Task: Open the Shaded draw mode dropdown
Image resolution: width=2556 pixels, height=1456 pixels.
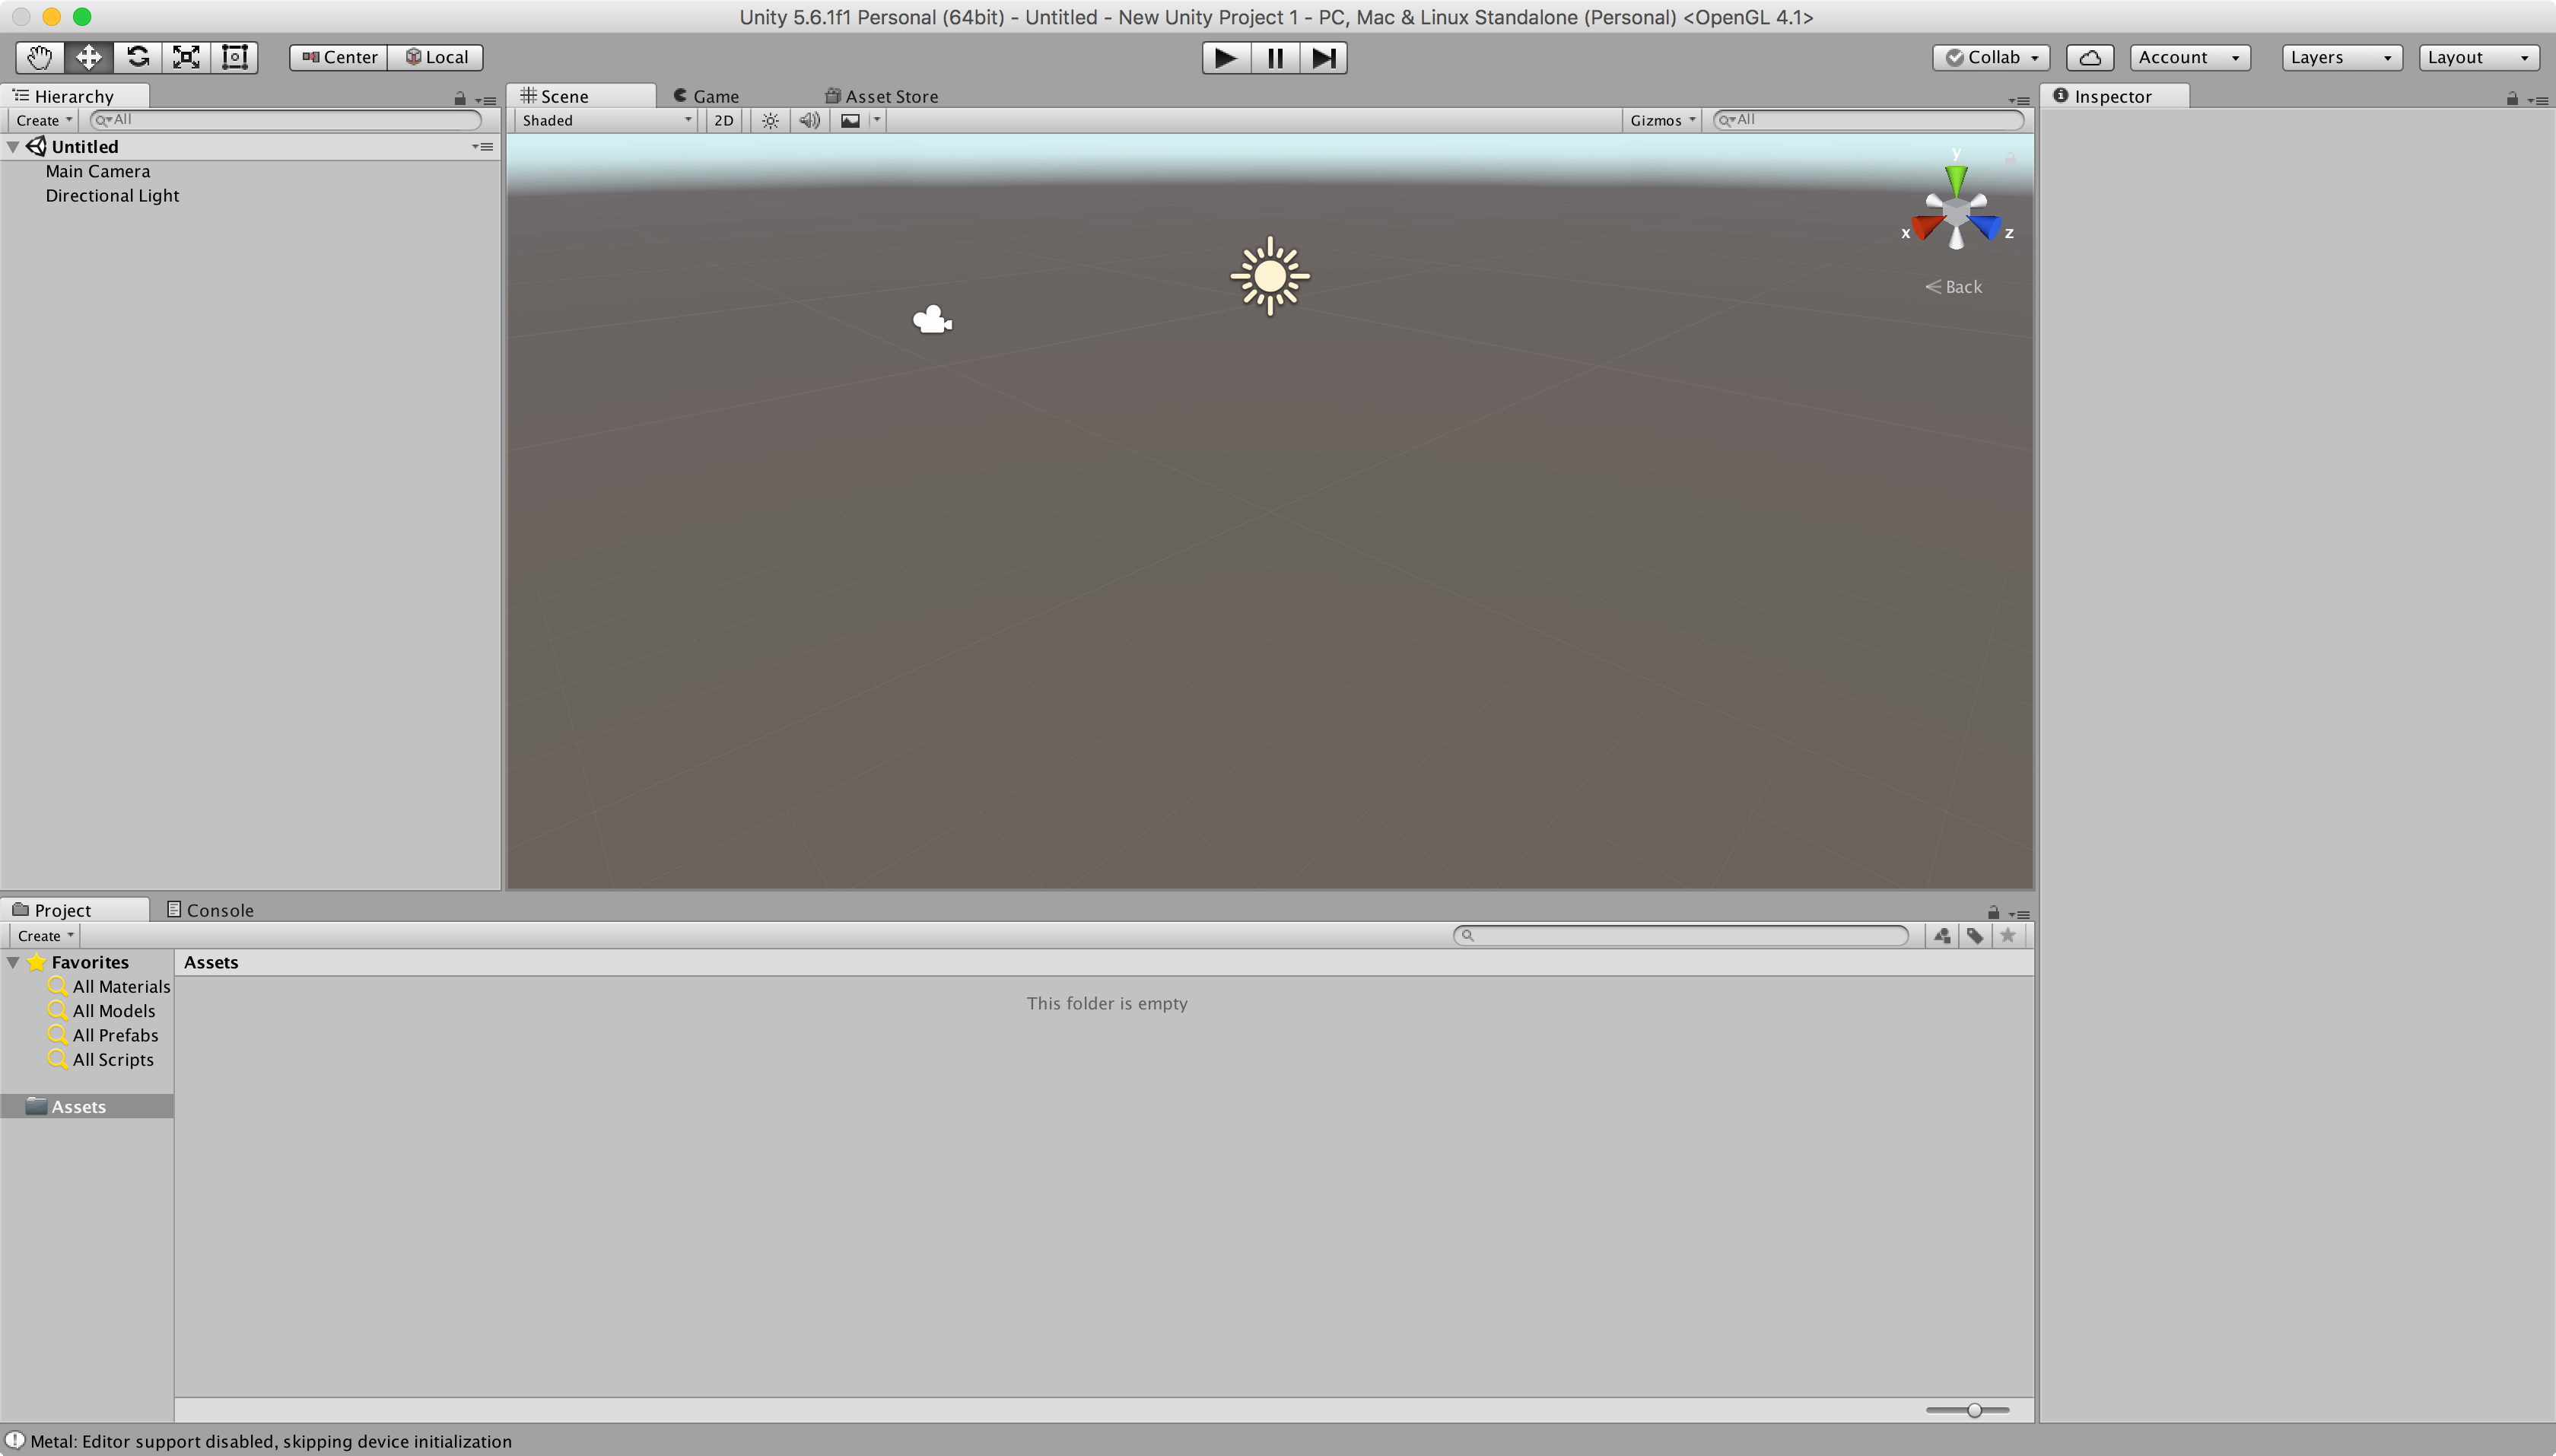Action: tap(605, 120)
